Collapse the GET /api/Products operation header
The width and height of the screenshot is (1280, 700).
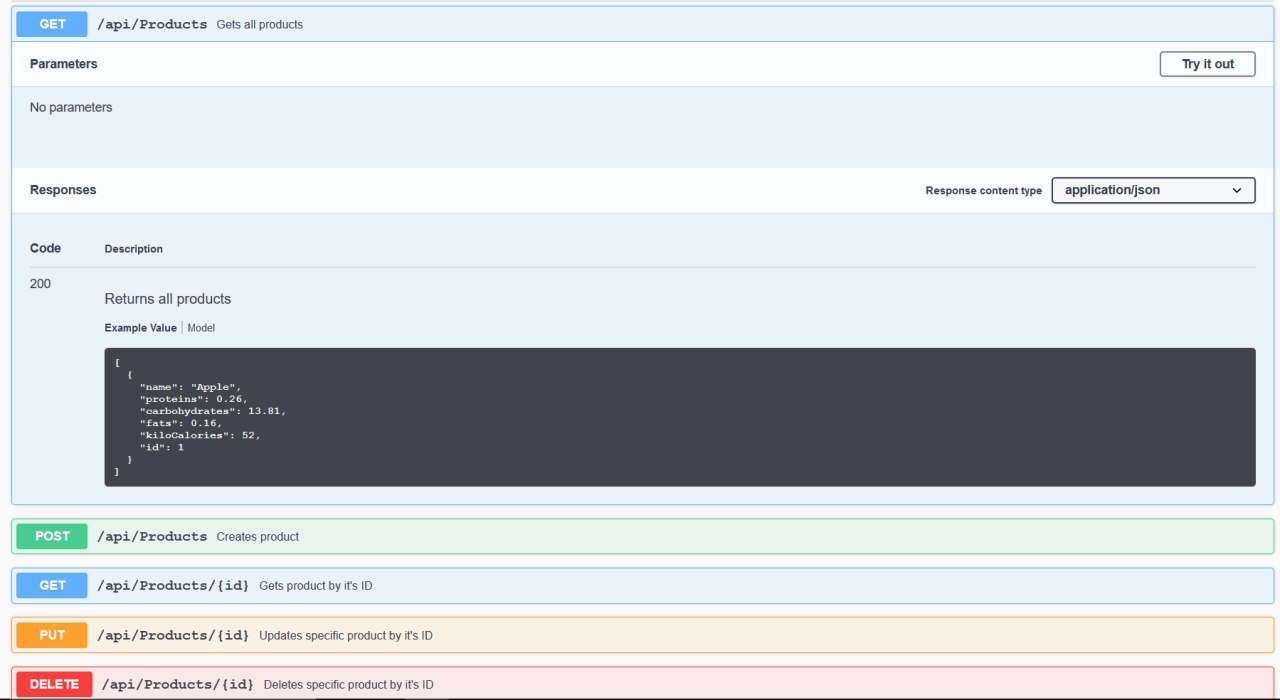pyautogui.click(x=643, y=24)
